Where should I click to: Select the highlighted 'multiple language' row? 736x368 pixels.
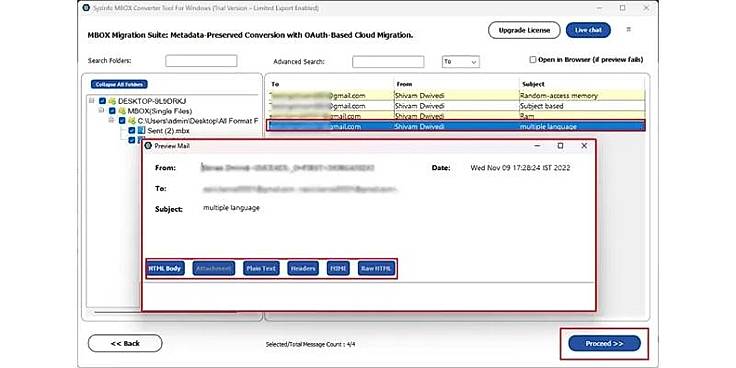457,126
